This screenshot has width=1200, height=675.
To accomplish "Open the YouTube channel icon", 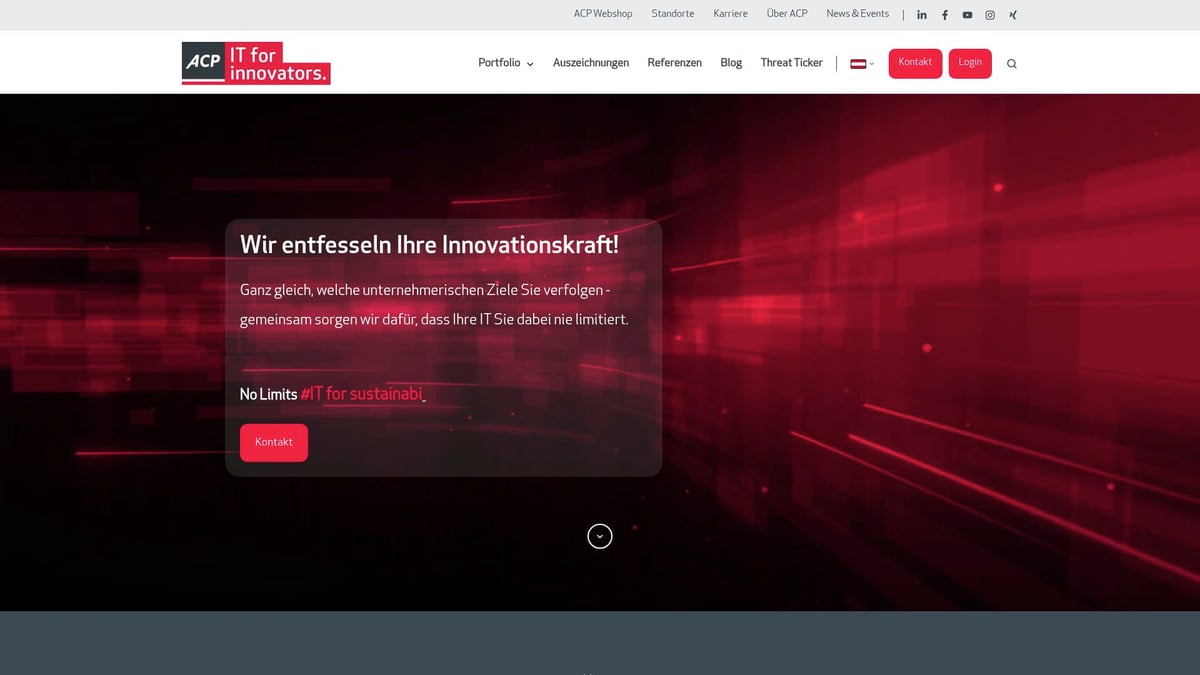I will [x=967, y=14].
